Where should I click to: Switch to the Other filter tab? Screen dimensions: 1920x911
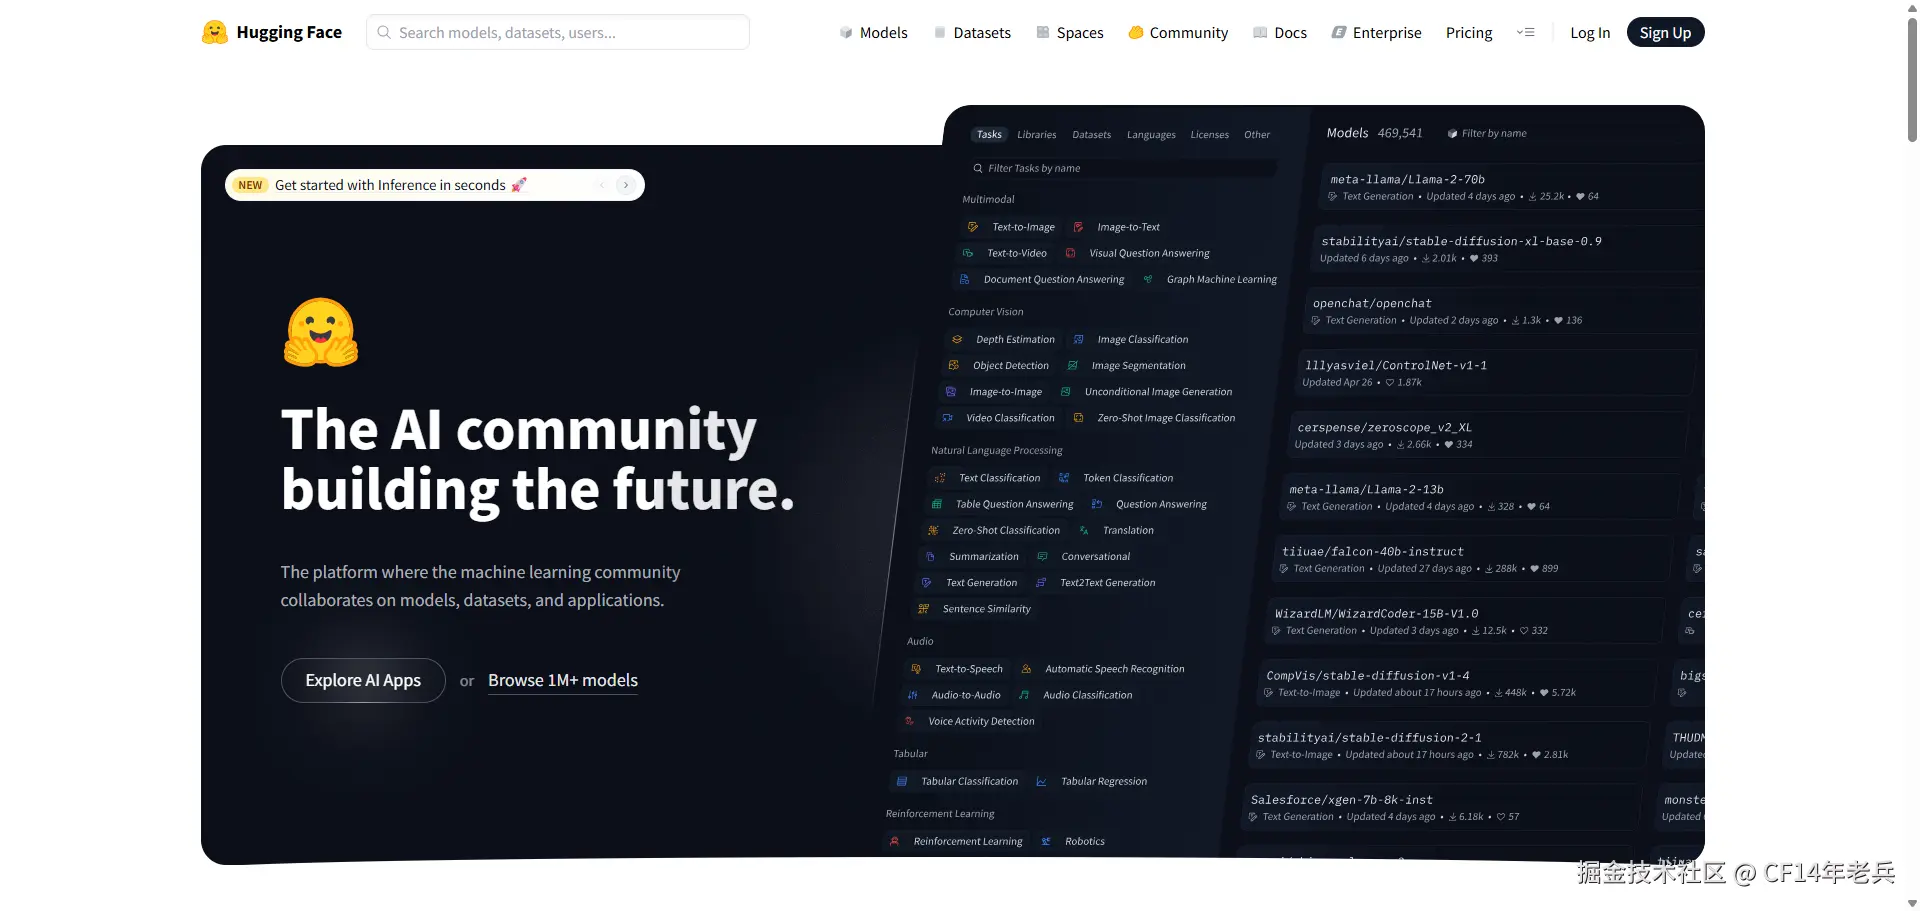click(1257, 135)
